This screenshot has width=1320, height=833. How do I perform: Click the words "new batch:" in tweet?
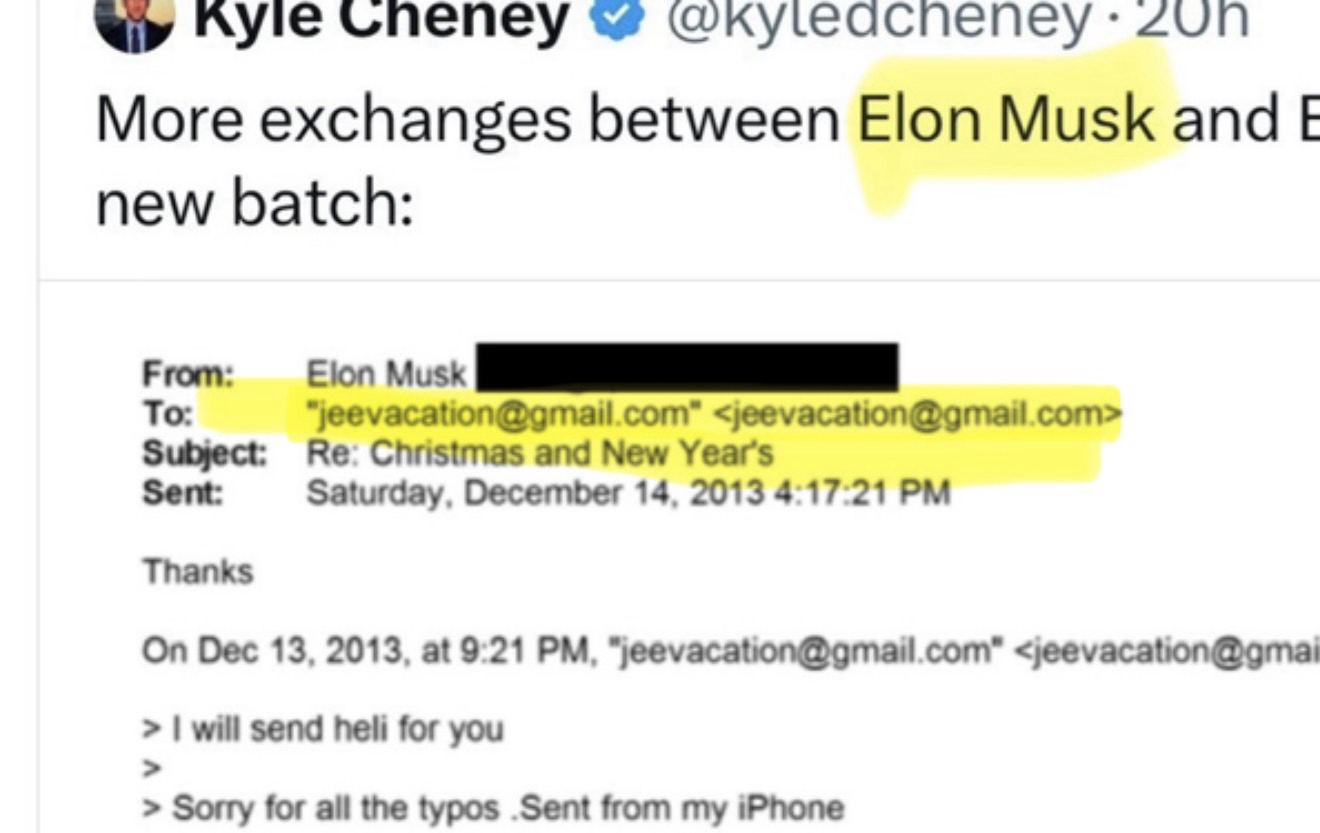tap(254, 203)
